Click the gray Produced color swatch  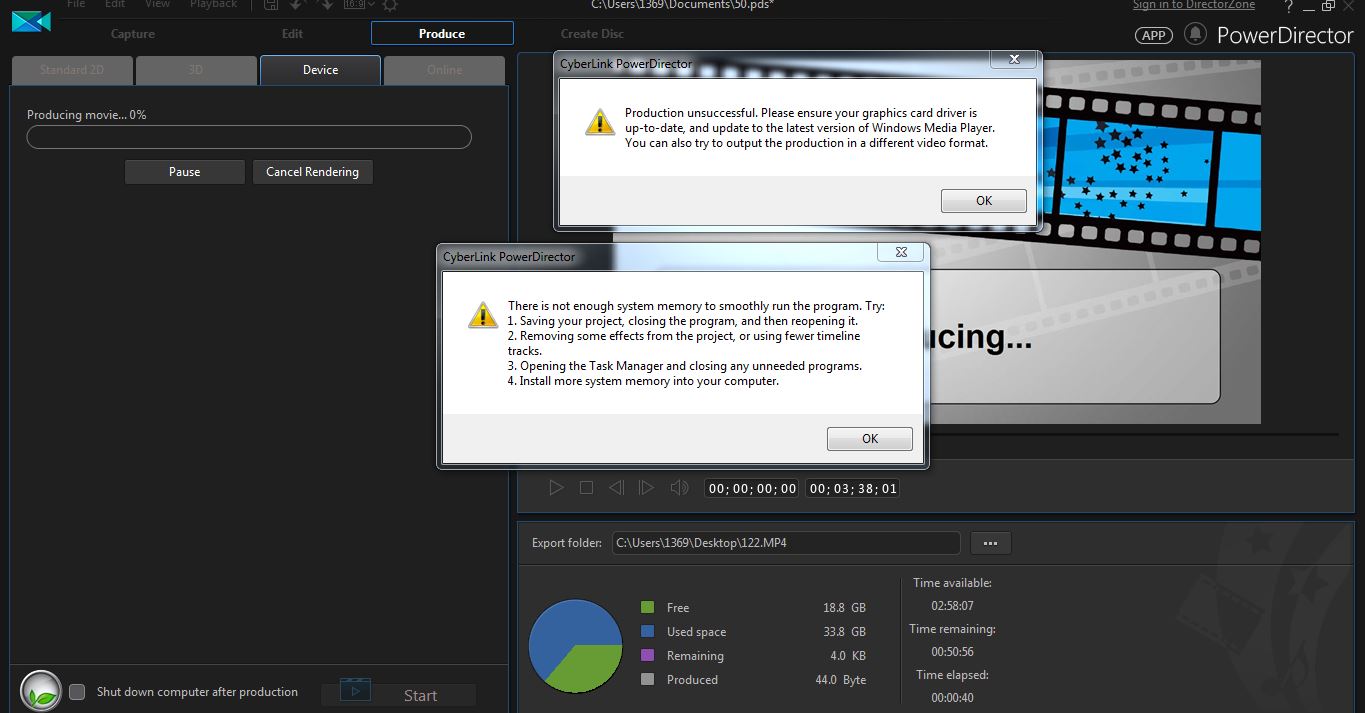[x=647, y=679]
